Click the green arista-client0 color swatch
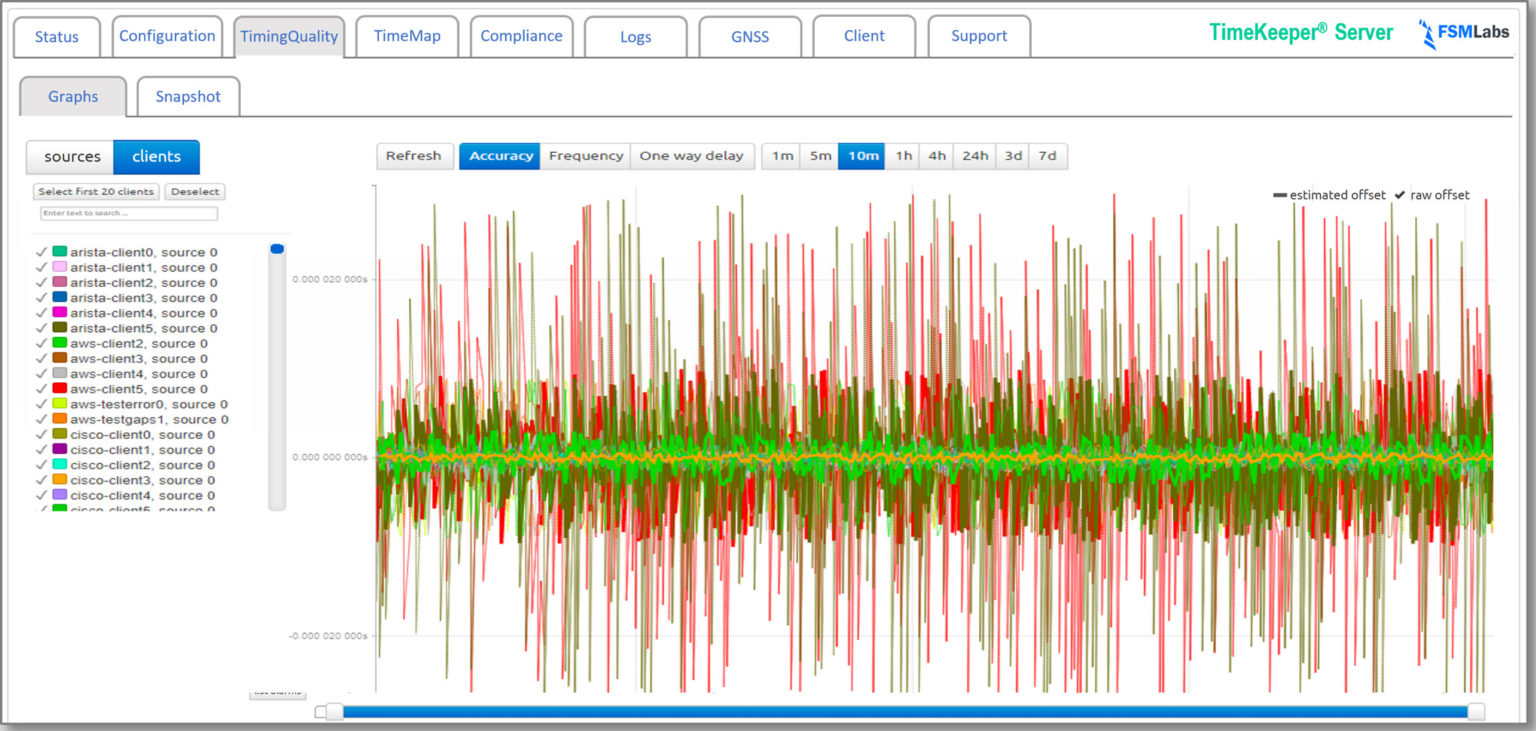Image resolution: width=1536 pixels, height=731 pixels. pos(59,252)
